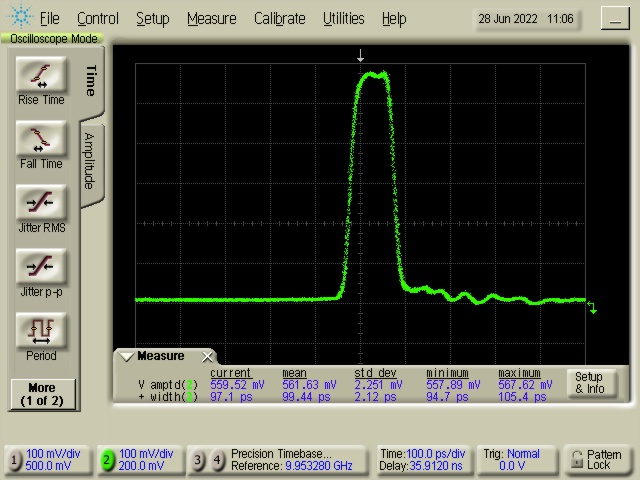Select the Rise Time measurement icon
Image resolution: width=640 pixels, height=480 pixels.
[x=41, y=76]
